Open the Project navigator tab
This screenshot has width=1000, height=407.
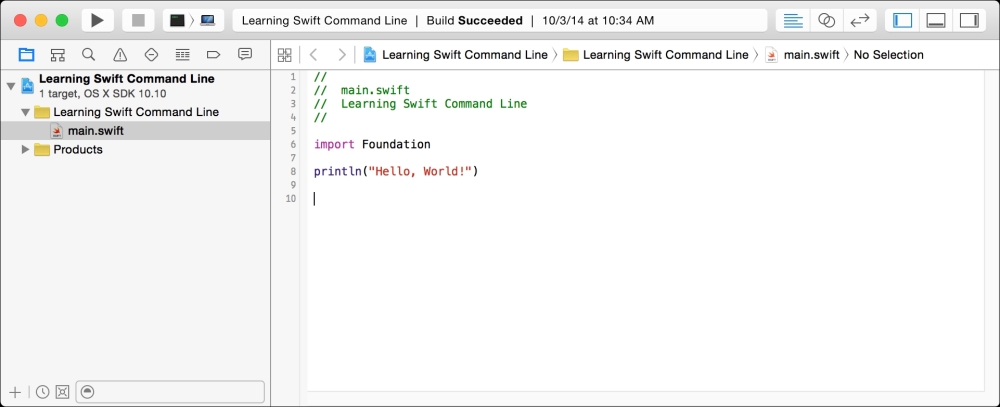click(26, 55)
